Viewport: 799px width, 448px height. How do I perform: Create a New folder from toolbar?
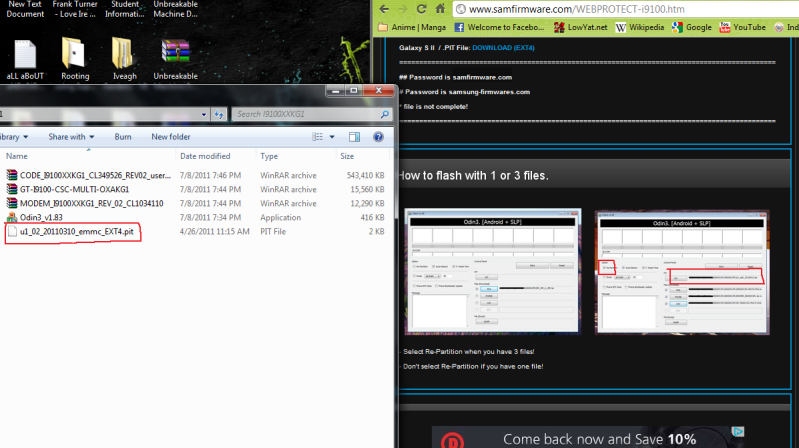171,137
